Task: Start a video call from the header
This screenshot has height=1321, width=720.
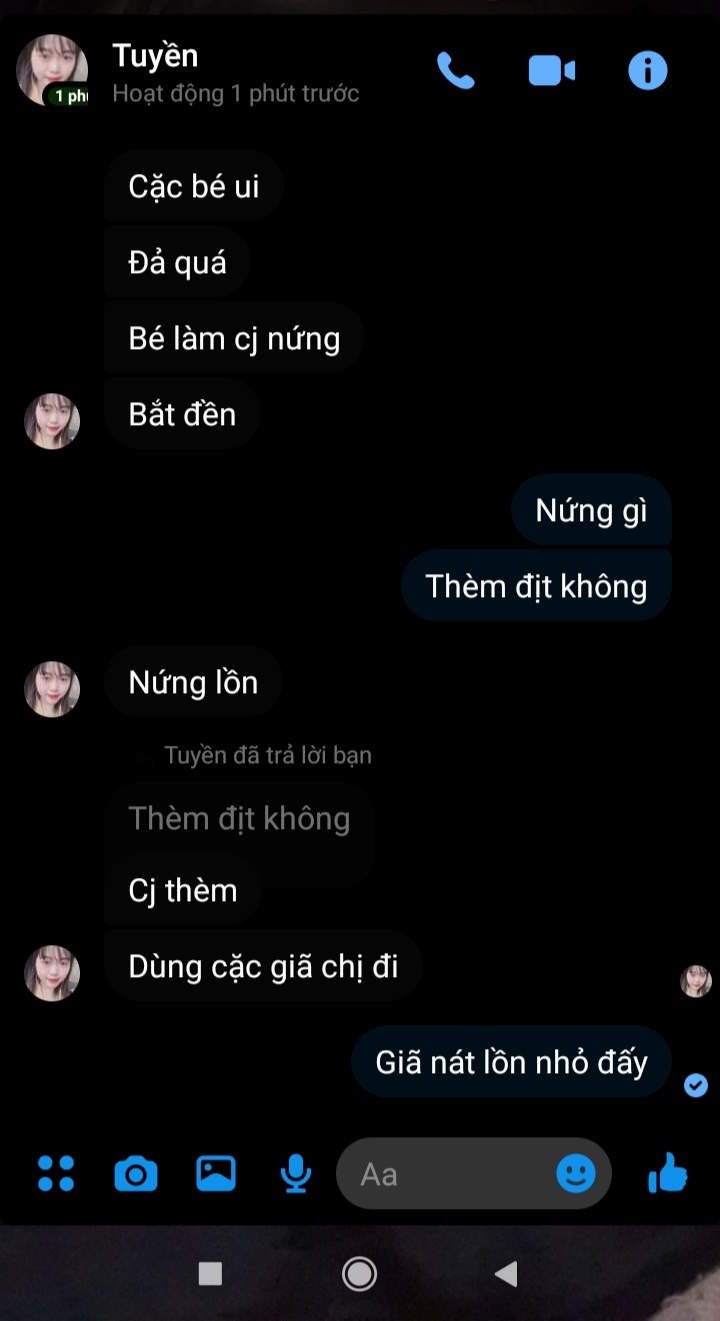Action: [552, 71]
